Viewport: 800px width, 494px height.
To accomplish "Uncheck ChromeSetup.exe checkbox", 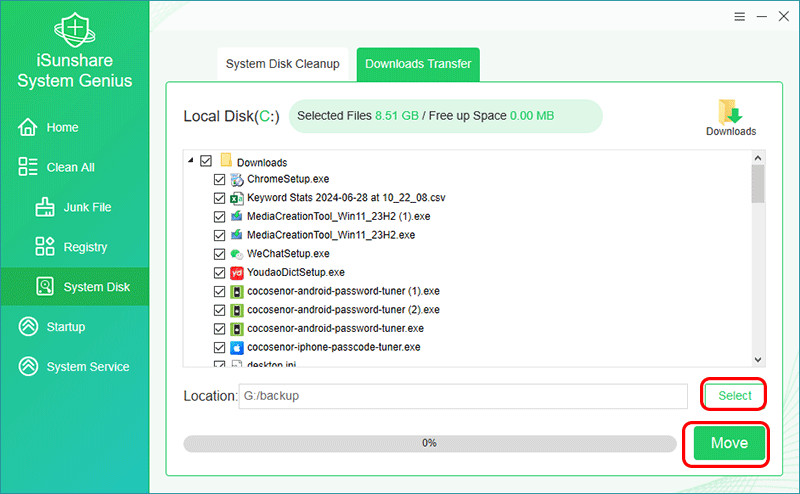I will (x=220, y=180).
